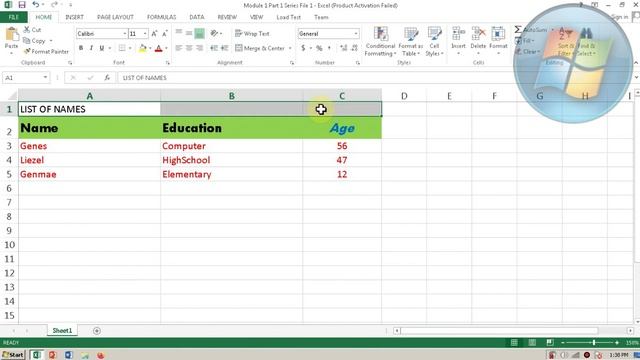Click the formula bar showing LIST OF NAMES
This screenshot has width=640, height=360.
(x=314, y=78)
